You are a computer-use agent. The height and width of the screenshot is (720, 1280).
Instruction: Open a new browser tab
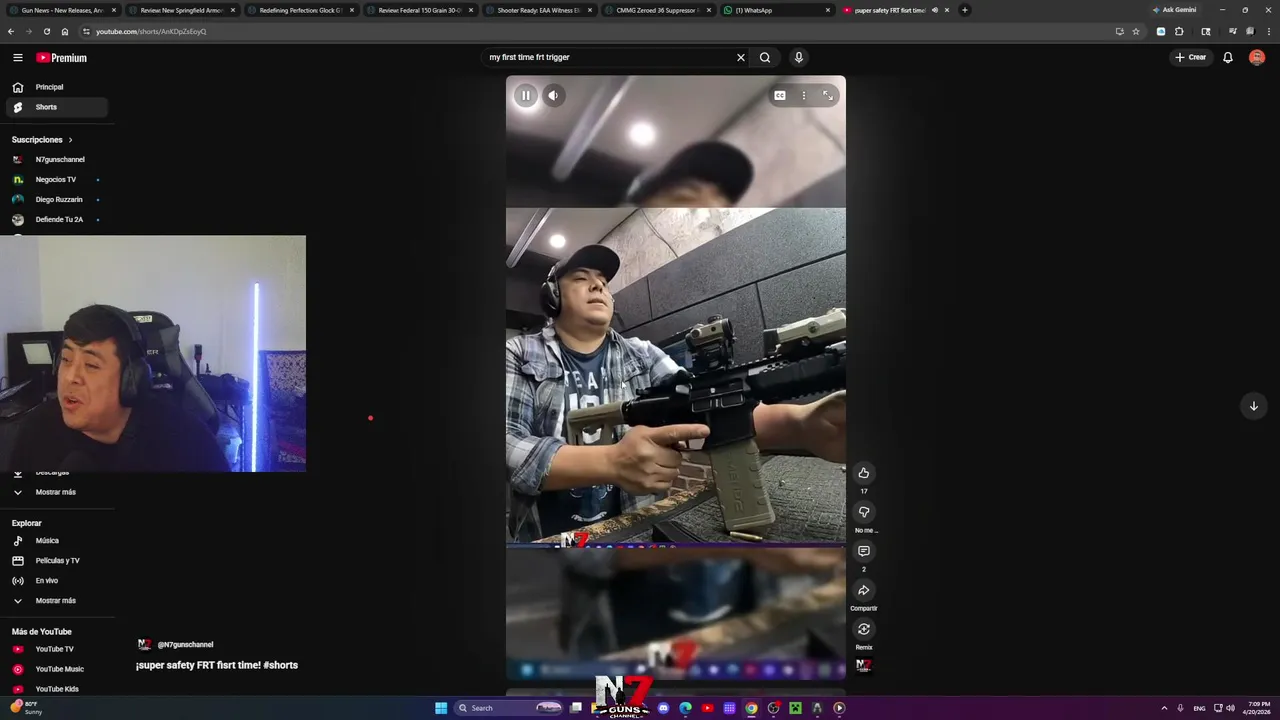(x=964, y=10)
